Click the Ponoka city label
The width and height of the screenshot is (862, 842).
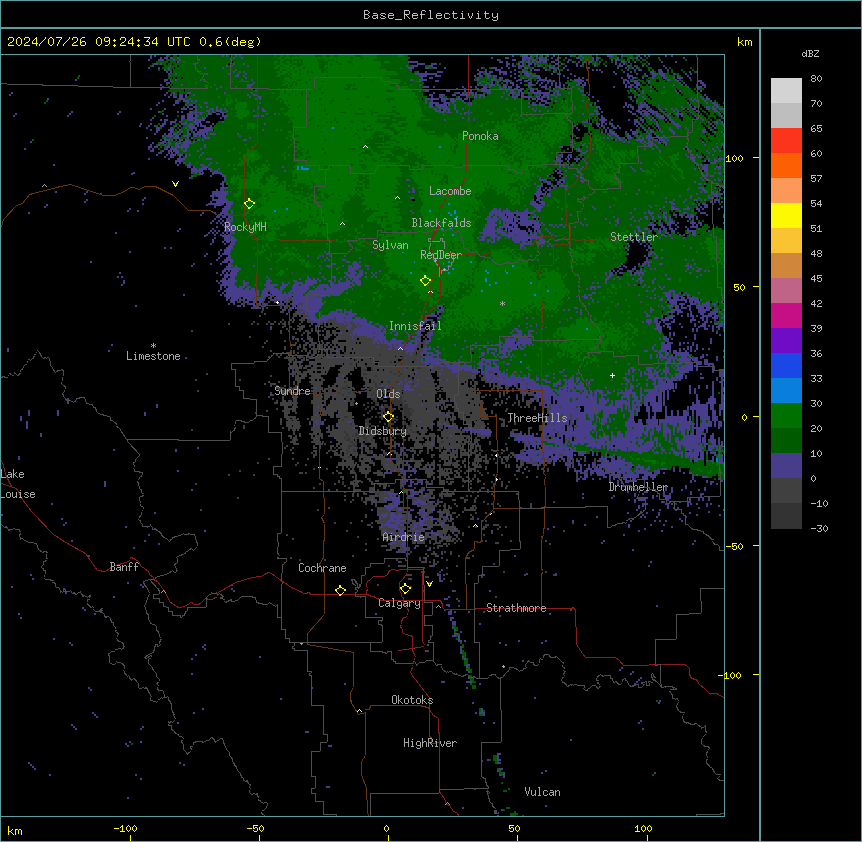pos(480,136)
